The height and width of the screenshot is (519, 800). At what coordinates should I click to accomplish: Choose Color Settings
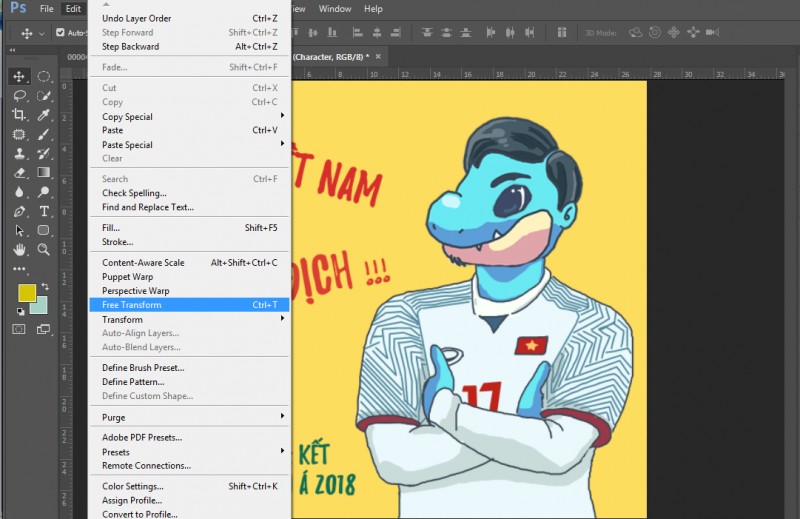[x=189, y=486]
